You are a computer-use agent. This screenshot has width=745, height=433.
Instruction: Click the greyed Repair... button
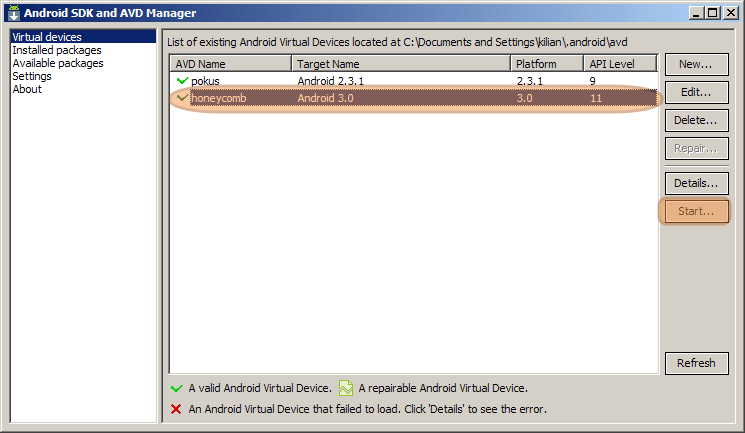tap(697, 148)
